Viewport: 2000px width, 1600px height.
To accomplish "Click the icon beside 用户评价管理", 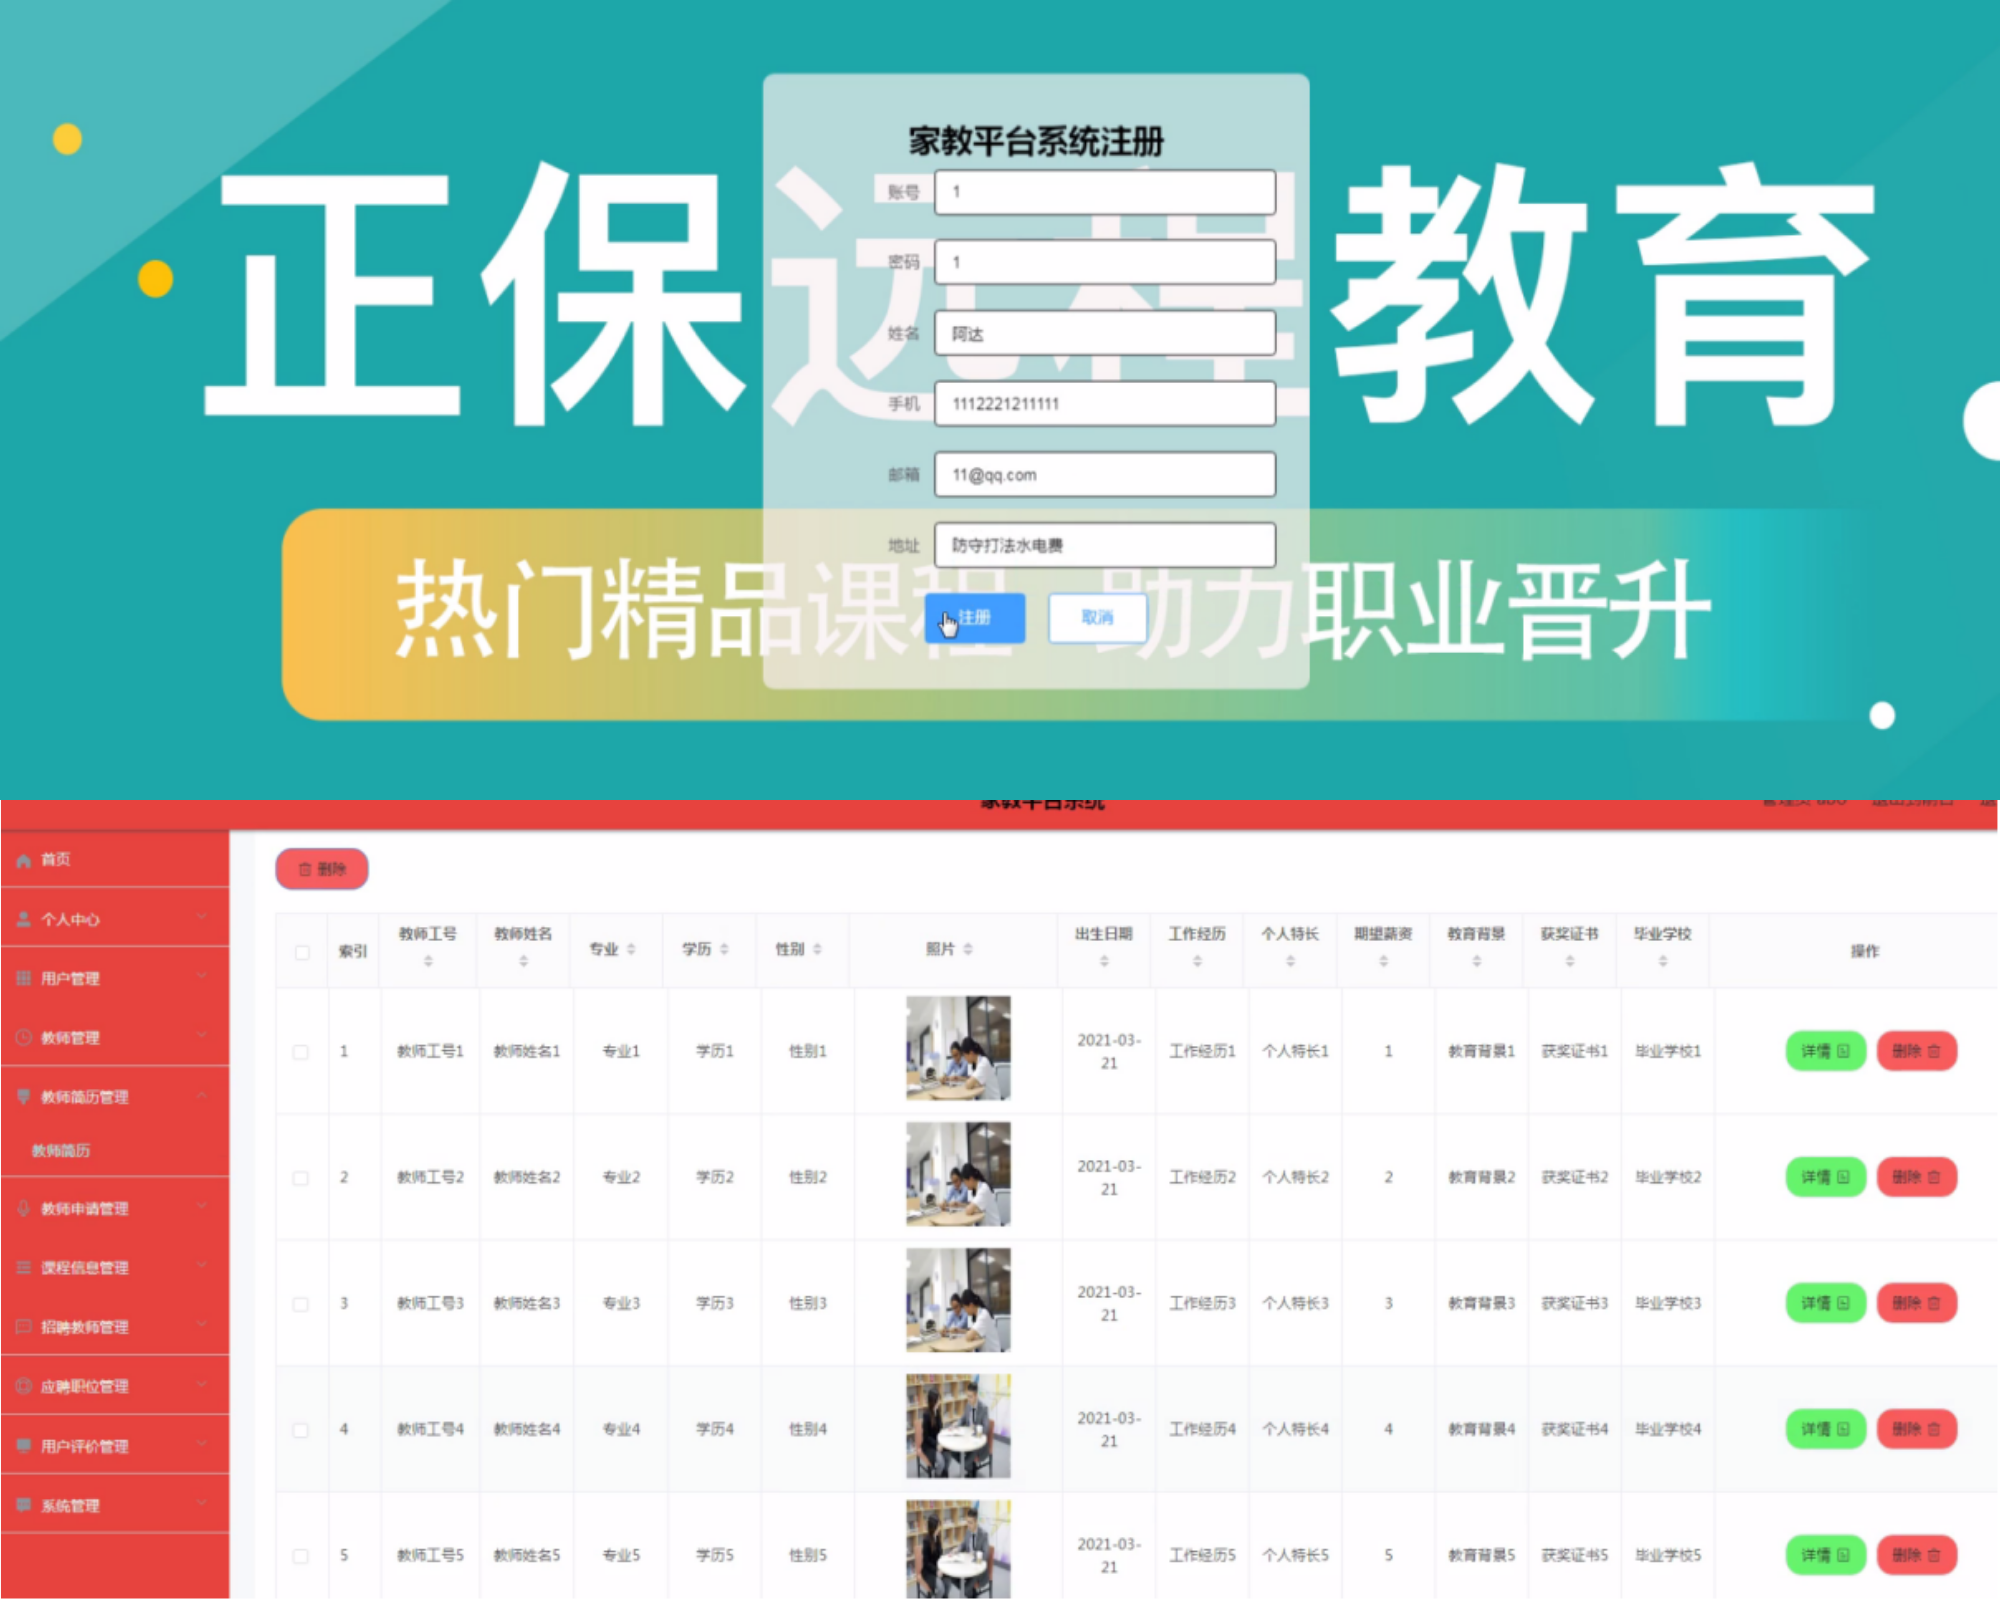I will click(24, 1445).
